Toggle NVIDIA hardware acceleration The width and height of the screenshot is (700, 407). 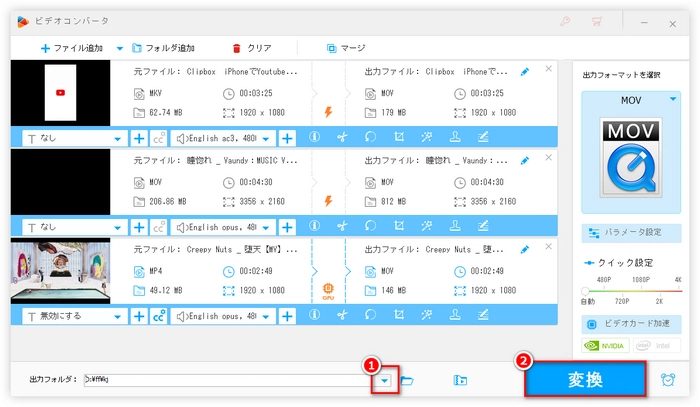coord(605,346)
